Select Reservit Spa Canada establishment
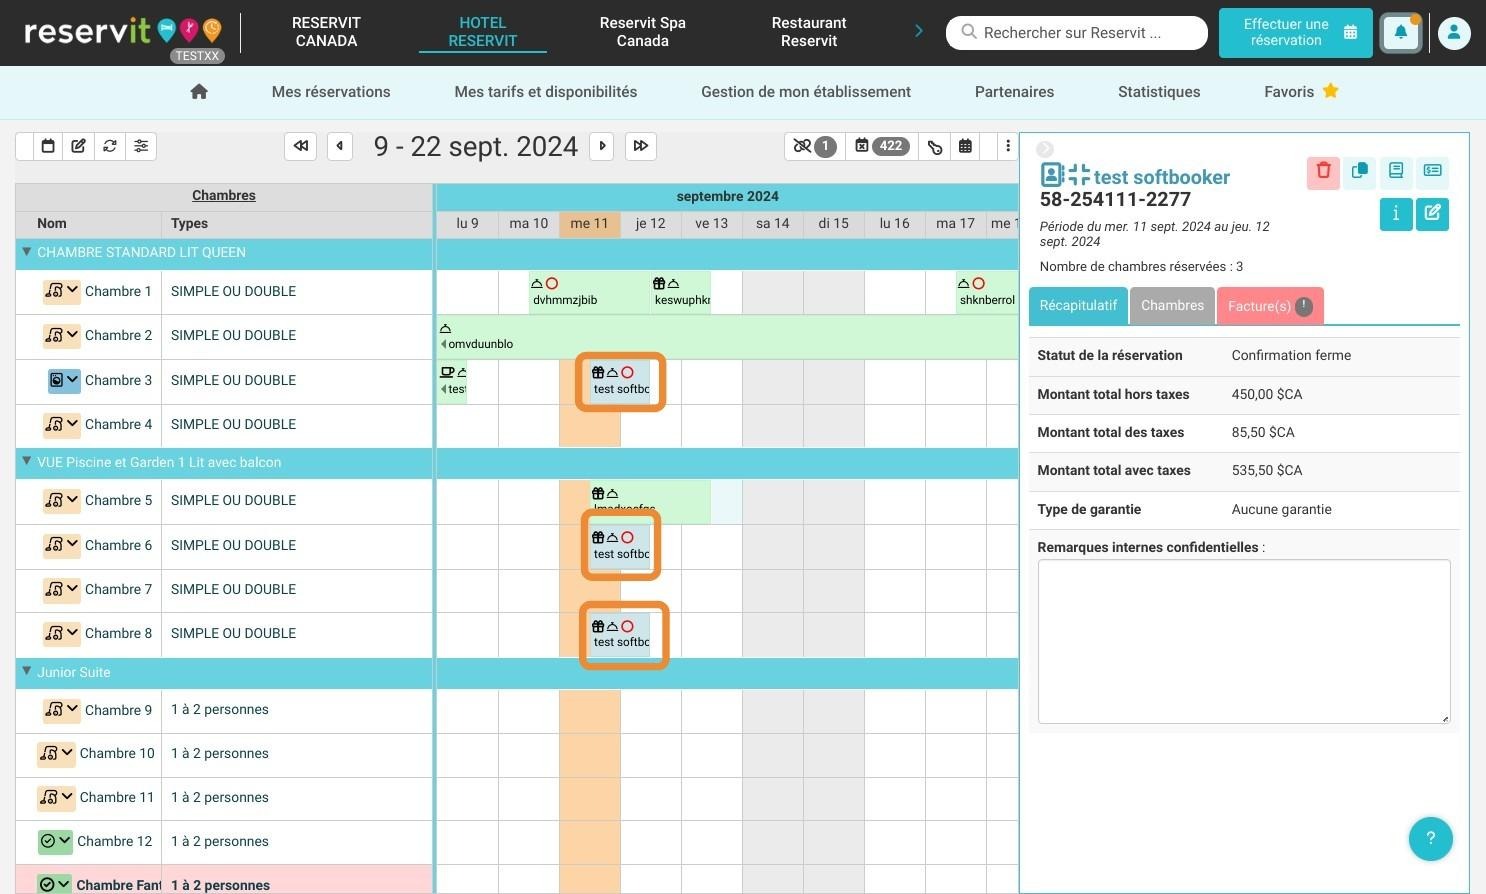1486x894 pixels. 642,32
